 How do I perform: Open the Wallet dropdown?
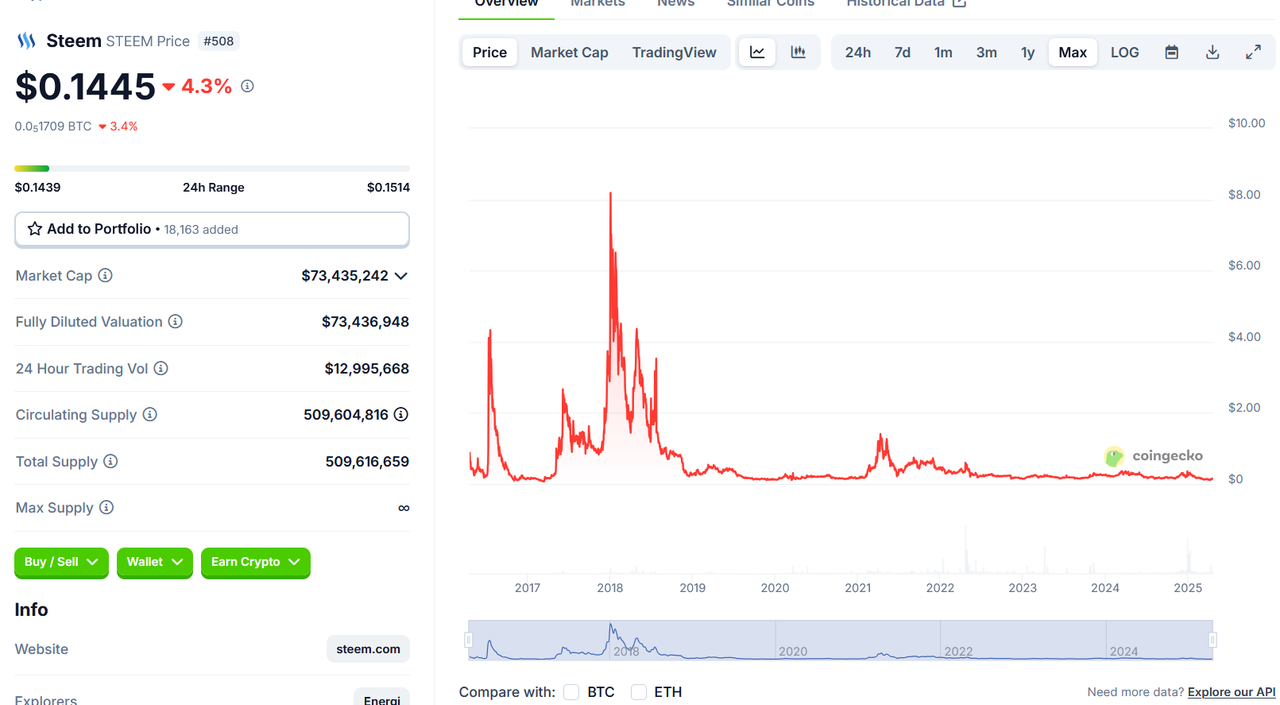pyautogui.click(x=154, y=562)
